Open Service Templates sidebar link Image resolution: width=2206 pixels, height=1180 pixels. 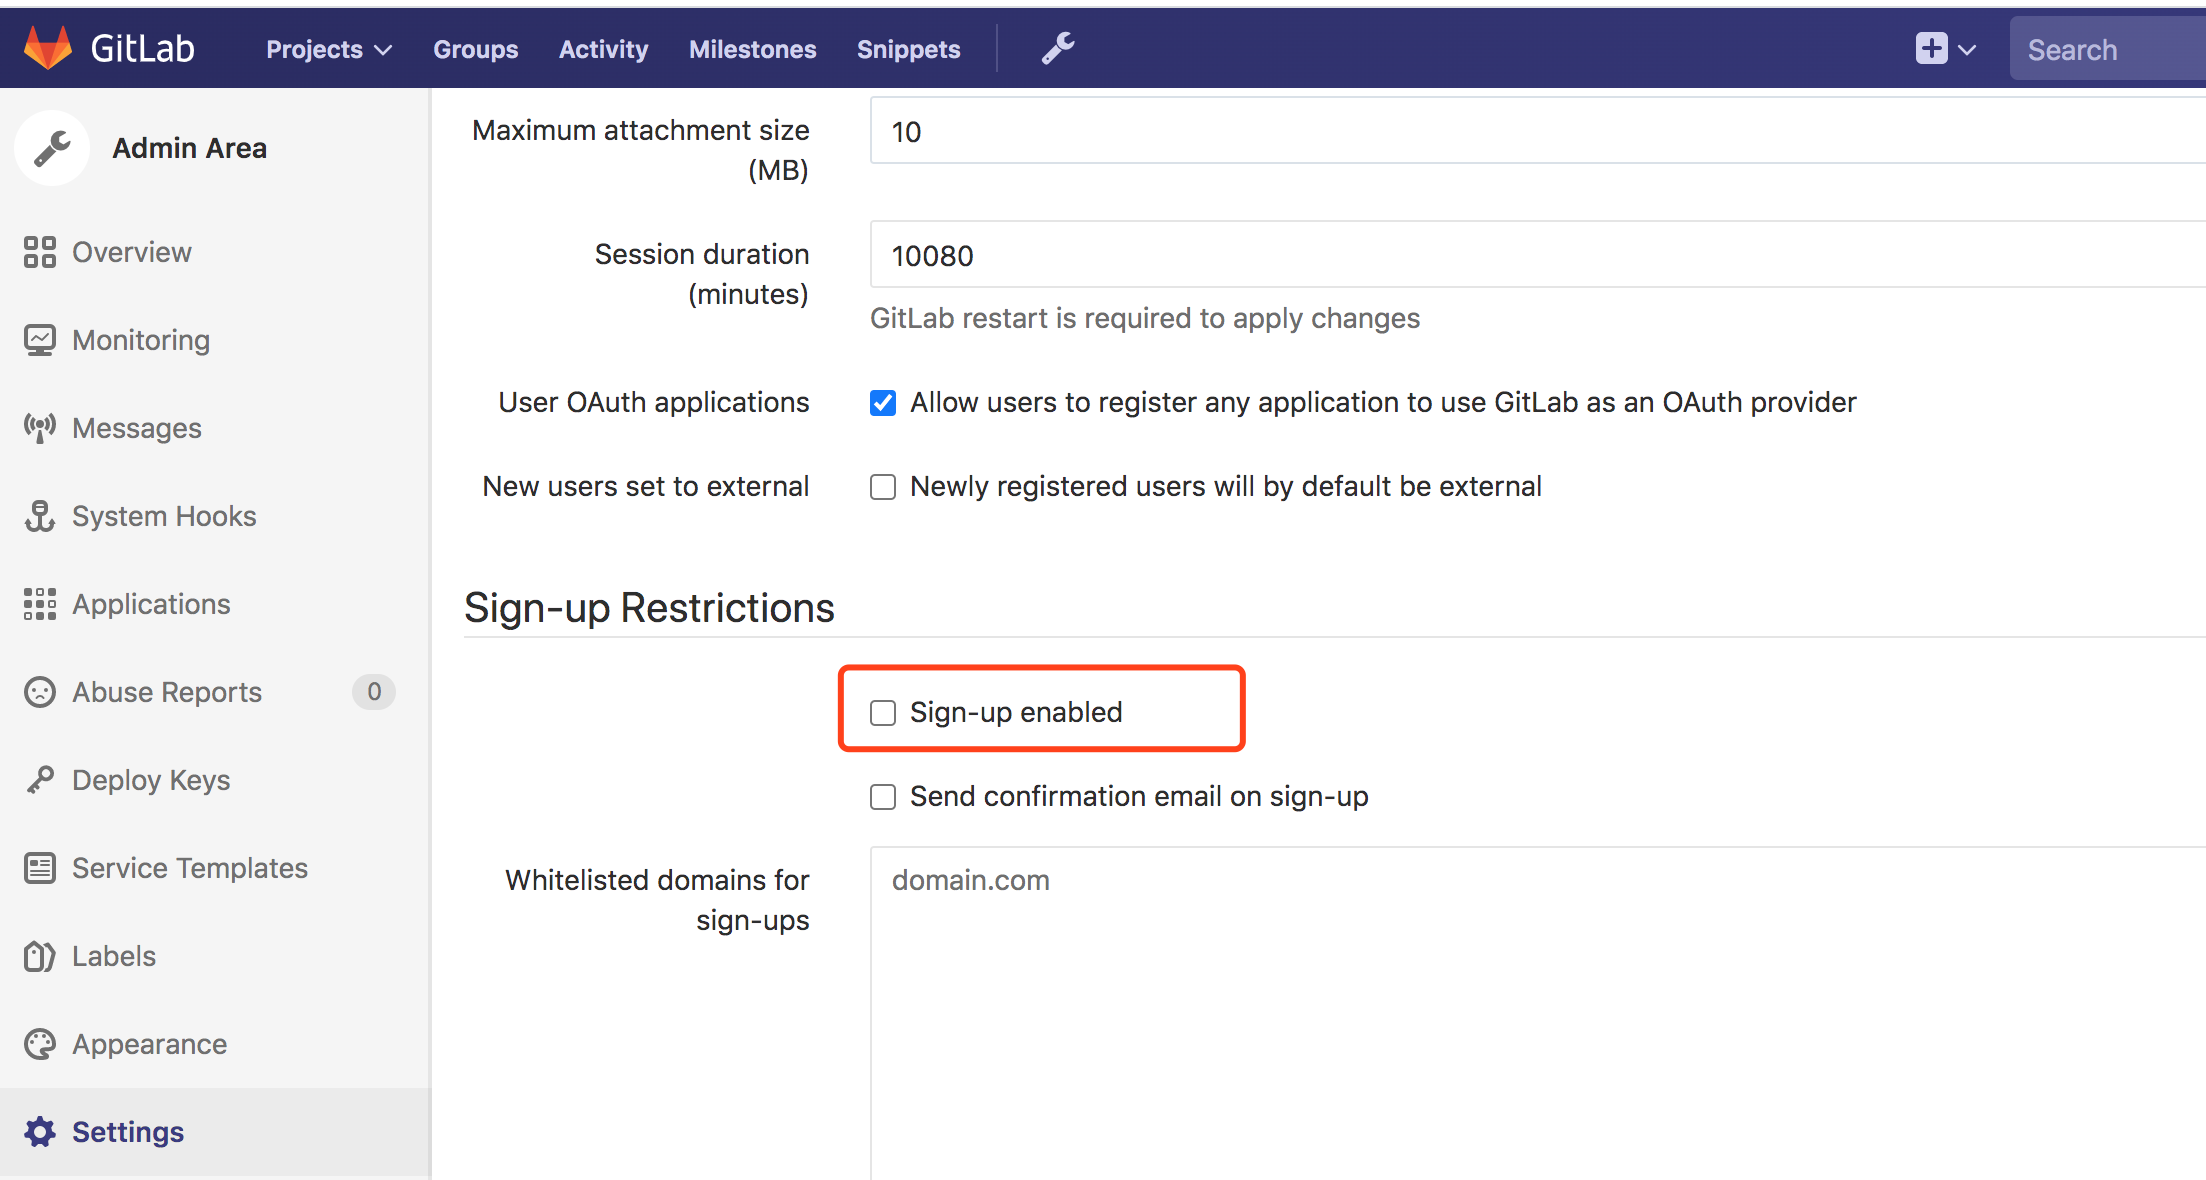(190, 868)
